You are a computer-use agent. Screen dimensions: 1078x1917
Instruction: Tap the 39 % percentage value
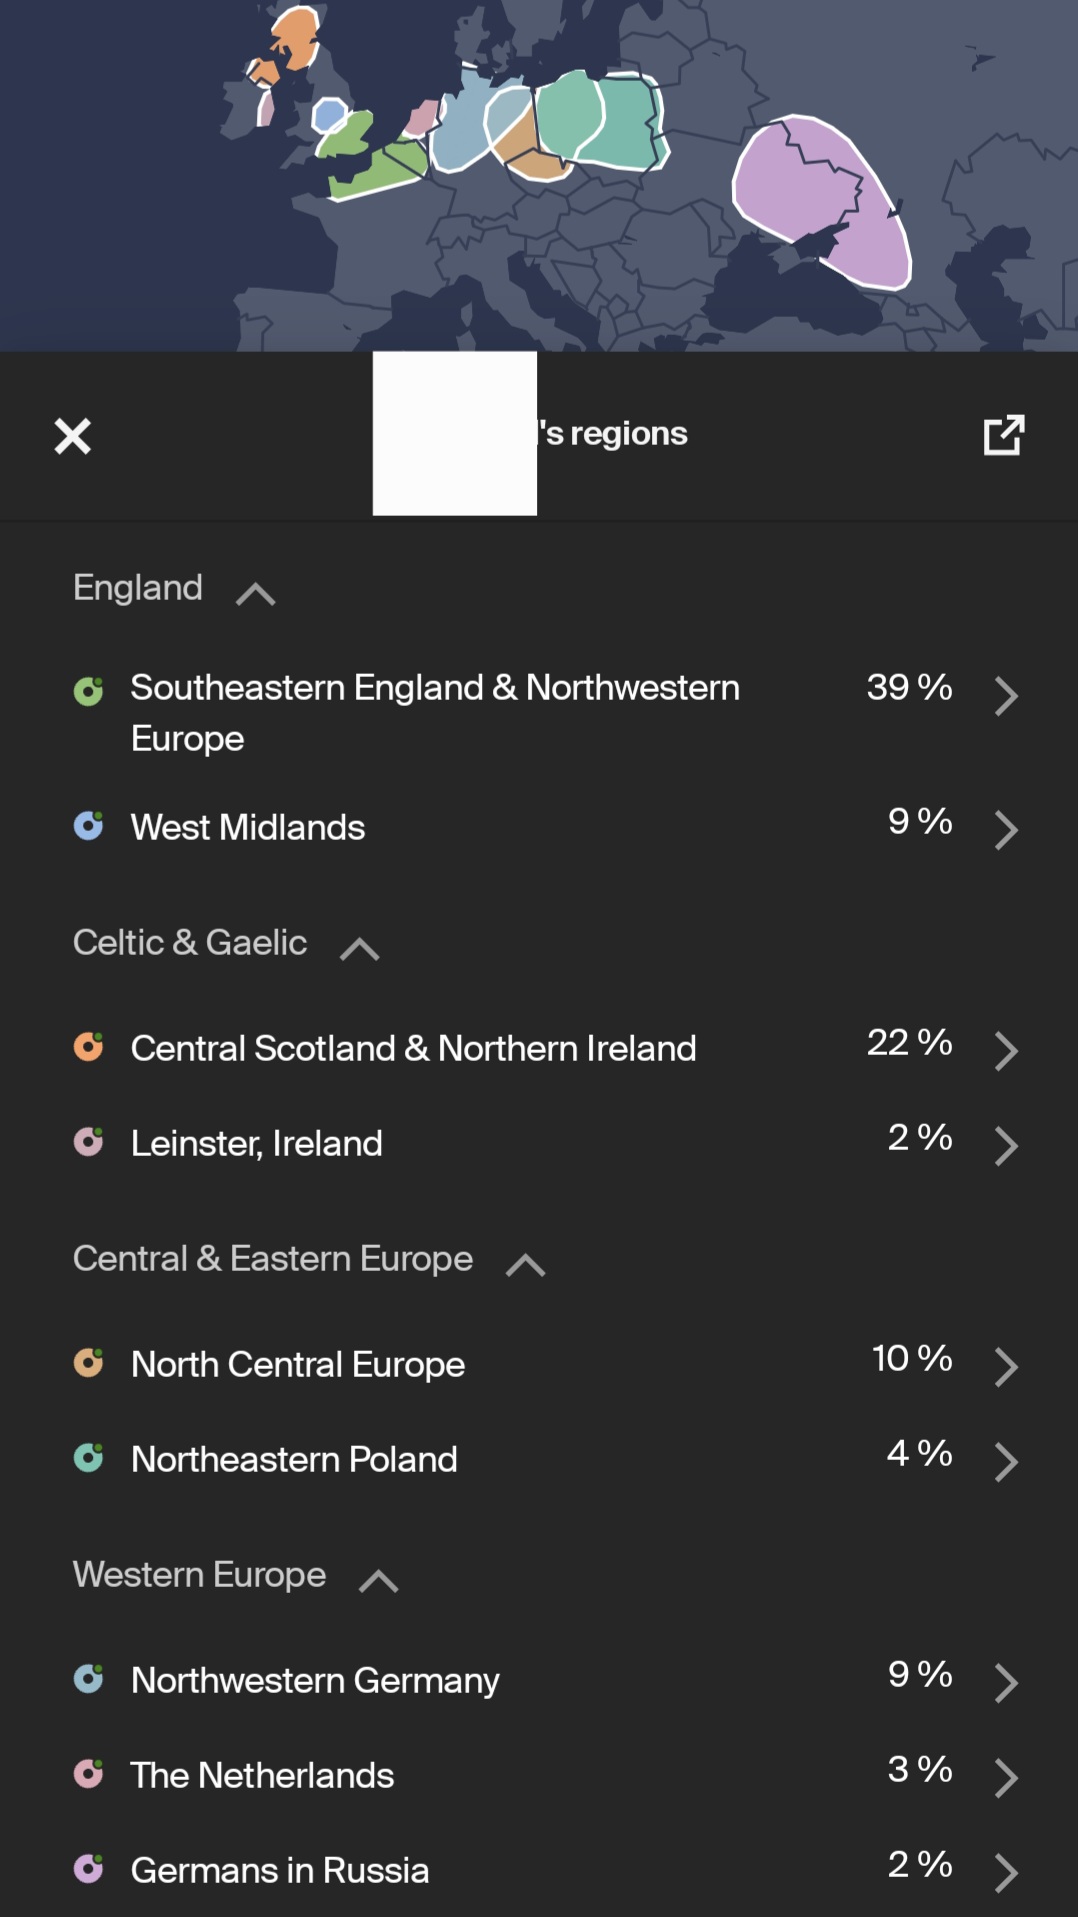(x=909, y=687)
